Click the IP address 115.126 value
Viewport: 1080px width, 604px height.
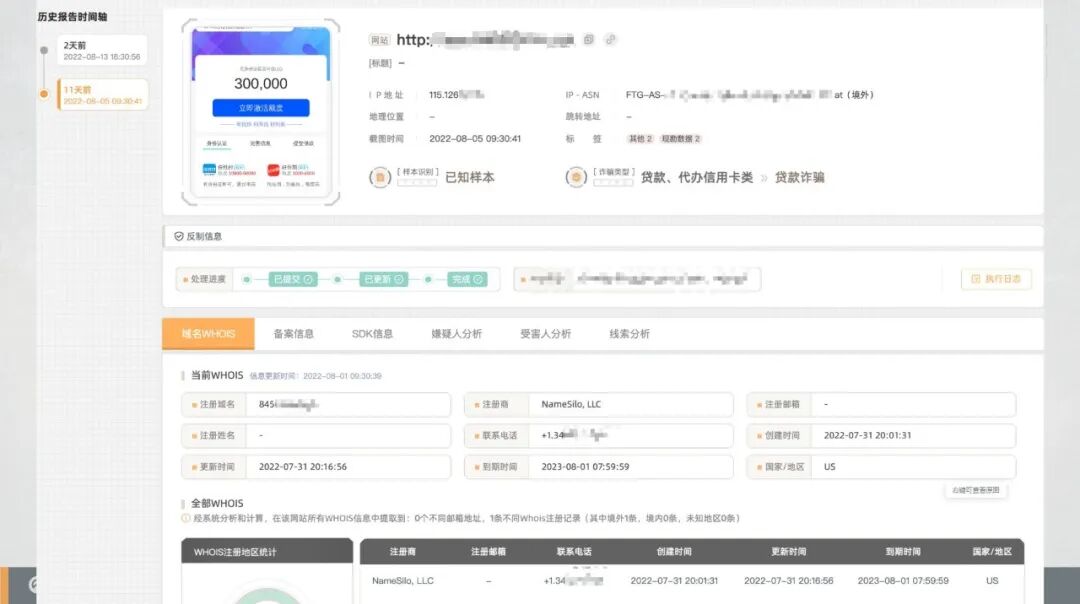coord(456,95)
